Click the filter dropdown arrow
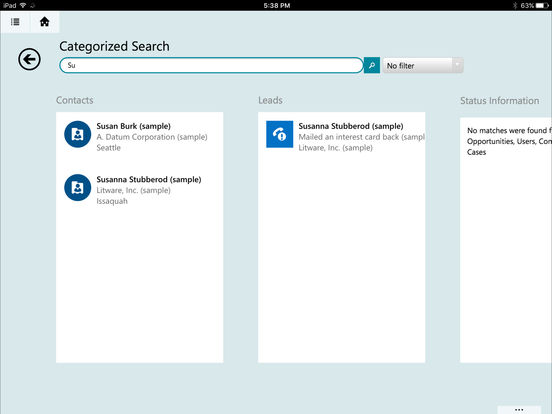552x414 pixels. [x=457, y=65]
